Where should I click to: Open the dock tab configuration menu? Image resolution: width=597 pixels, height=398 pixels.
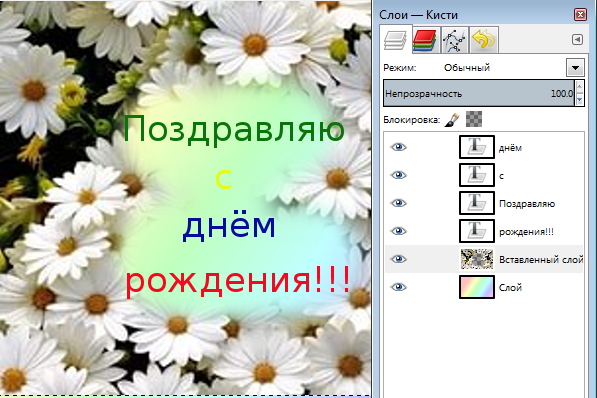pos(577,40)
